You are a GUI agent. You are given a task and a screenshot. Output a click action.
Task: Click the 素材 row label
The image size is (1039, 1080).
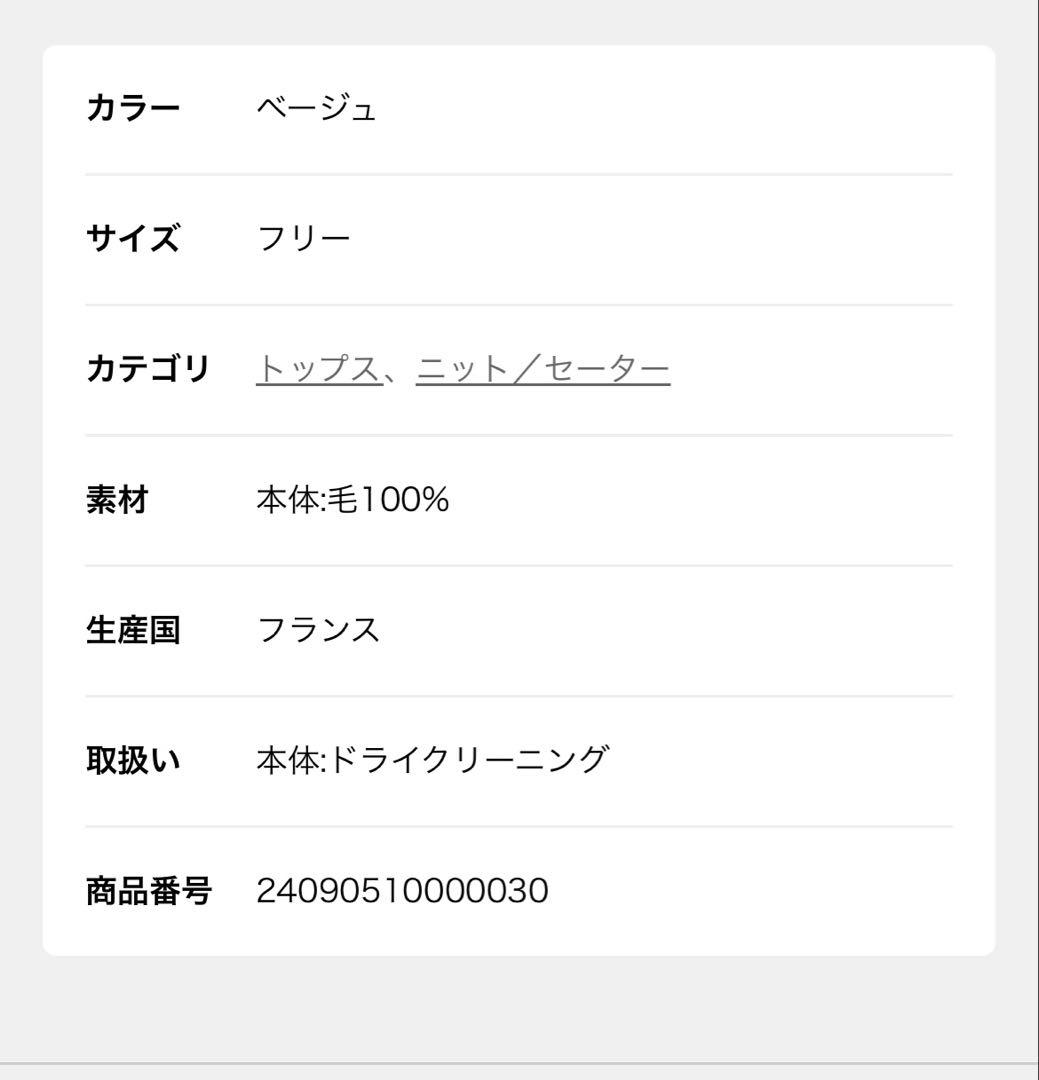pyautogui.click(x=117, y=500)
